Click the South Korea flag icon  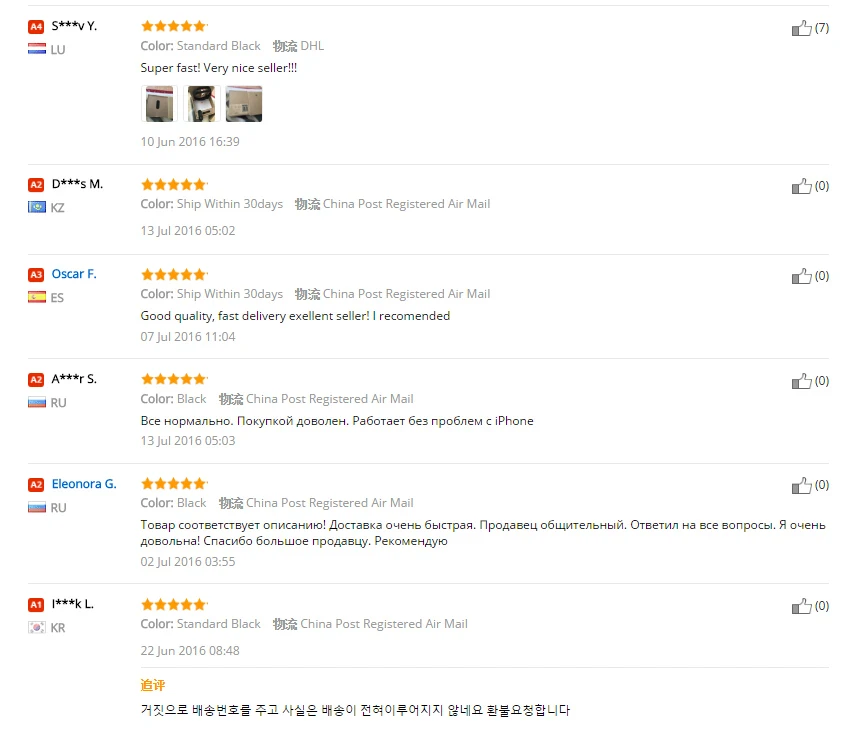[x=37, y=628]
